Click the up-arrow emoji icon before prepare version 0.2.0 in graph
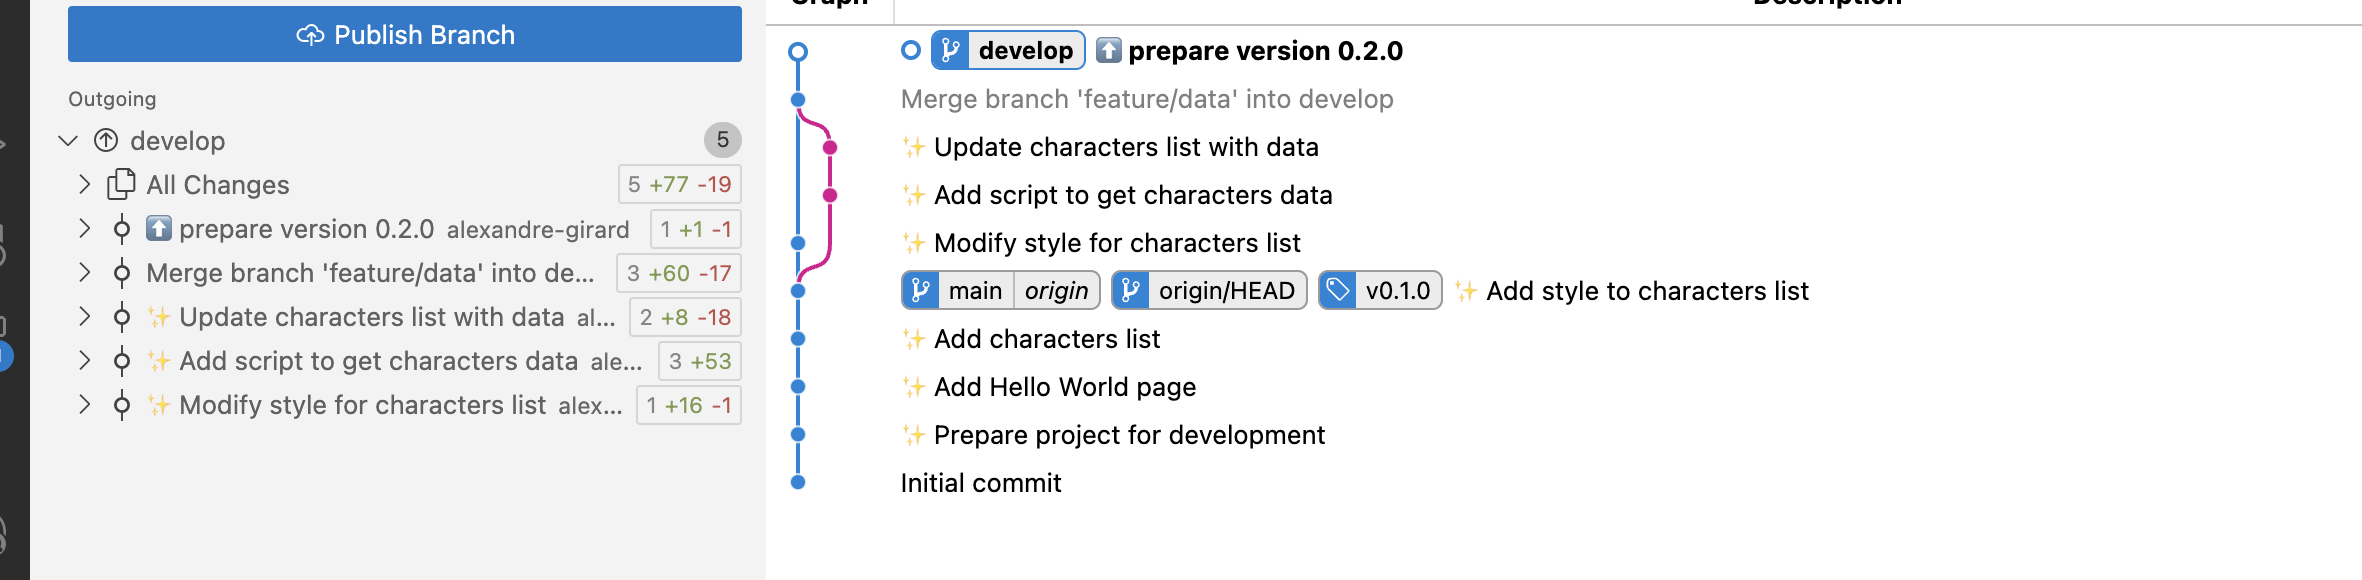This screenshot has width=2362, height=580. [1108, 50]
